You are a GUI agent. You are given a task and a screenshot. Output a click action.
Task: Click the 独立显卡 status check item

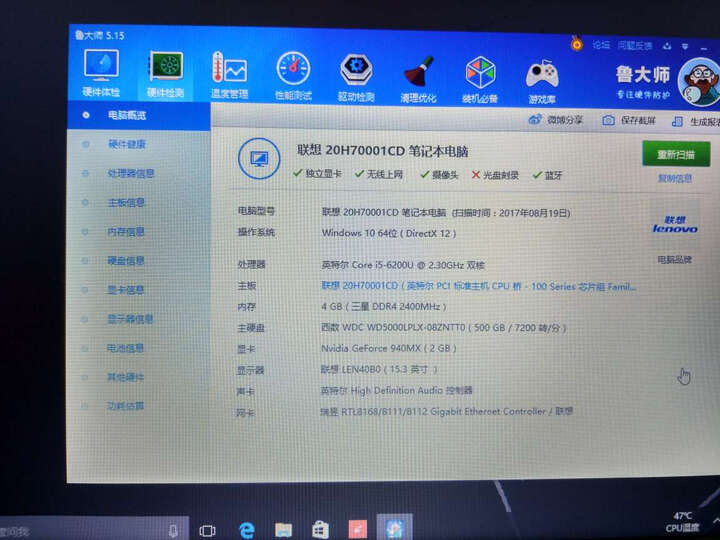click(x=317, y=174)
